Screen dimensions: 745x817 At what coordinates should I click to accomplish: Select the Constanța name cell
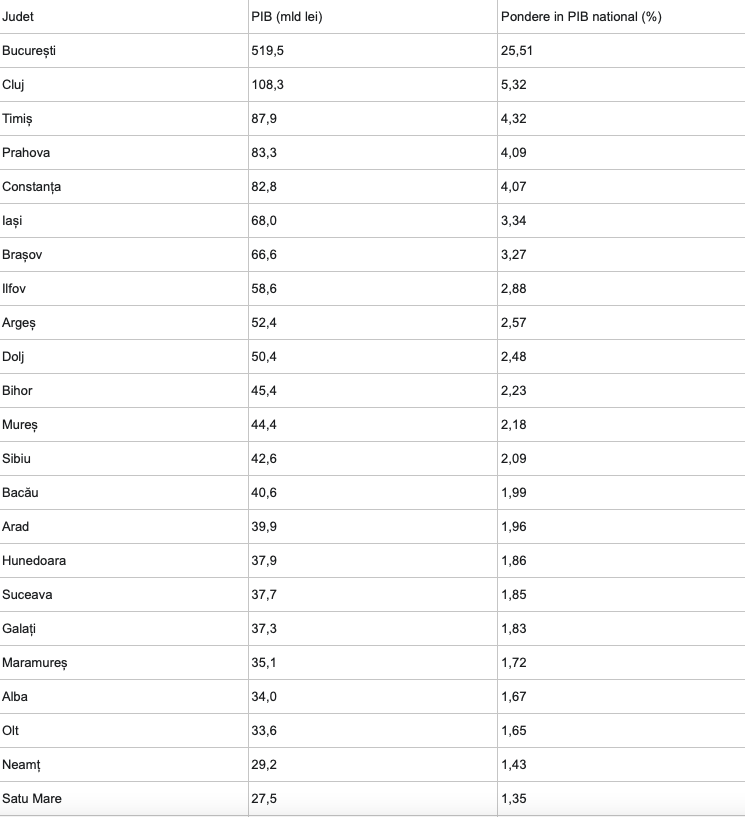(32, 187)
